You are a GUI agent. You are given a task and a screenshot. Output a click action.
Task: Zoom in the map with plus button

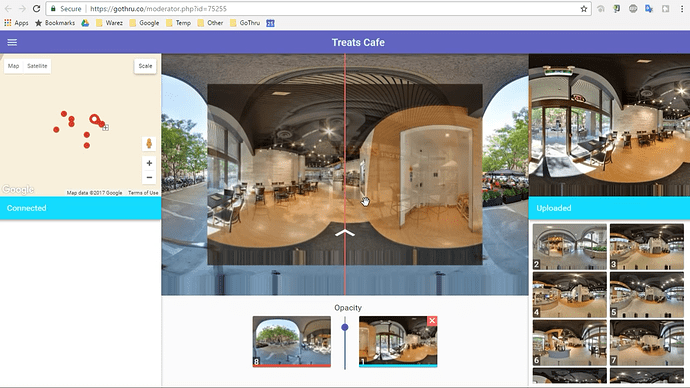coord(149,163)
